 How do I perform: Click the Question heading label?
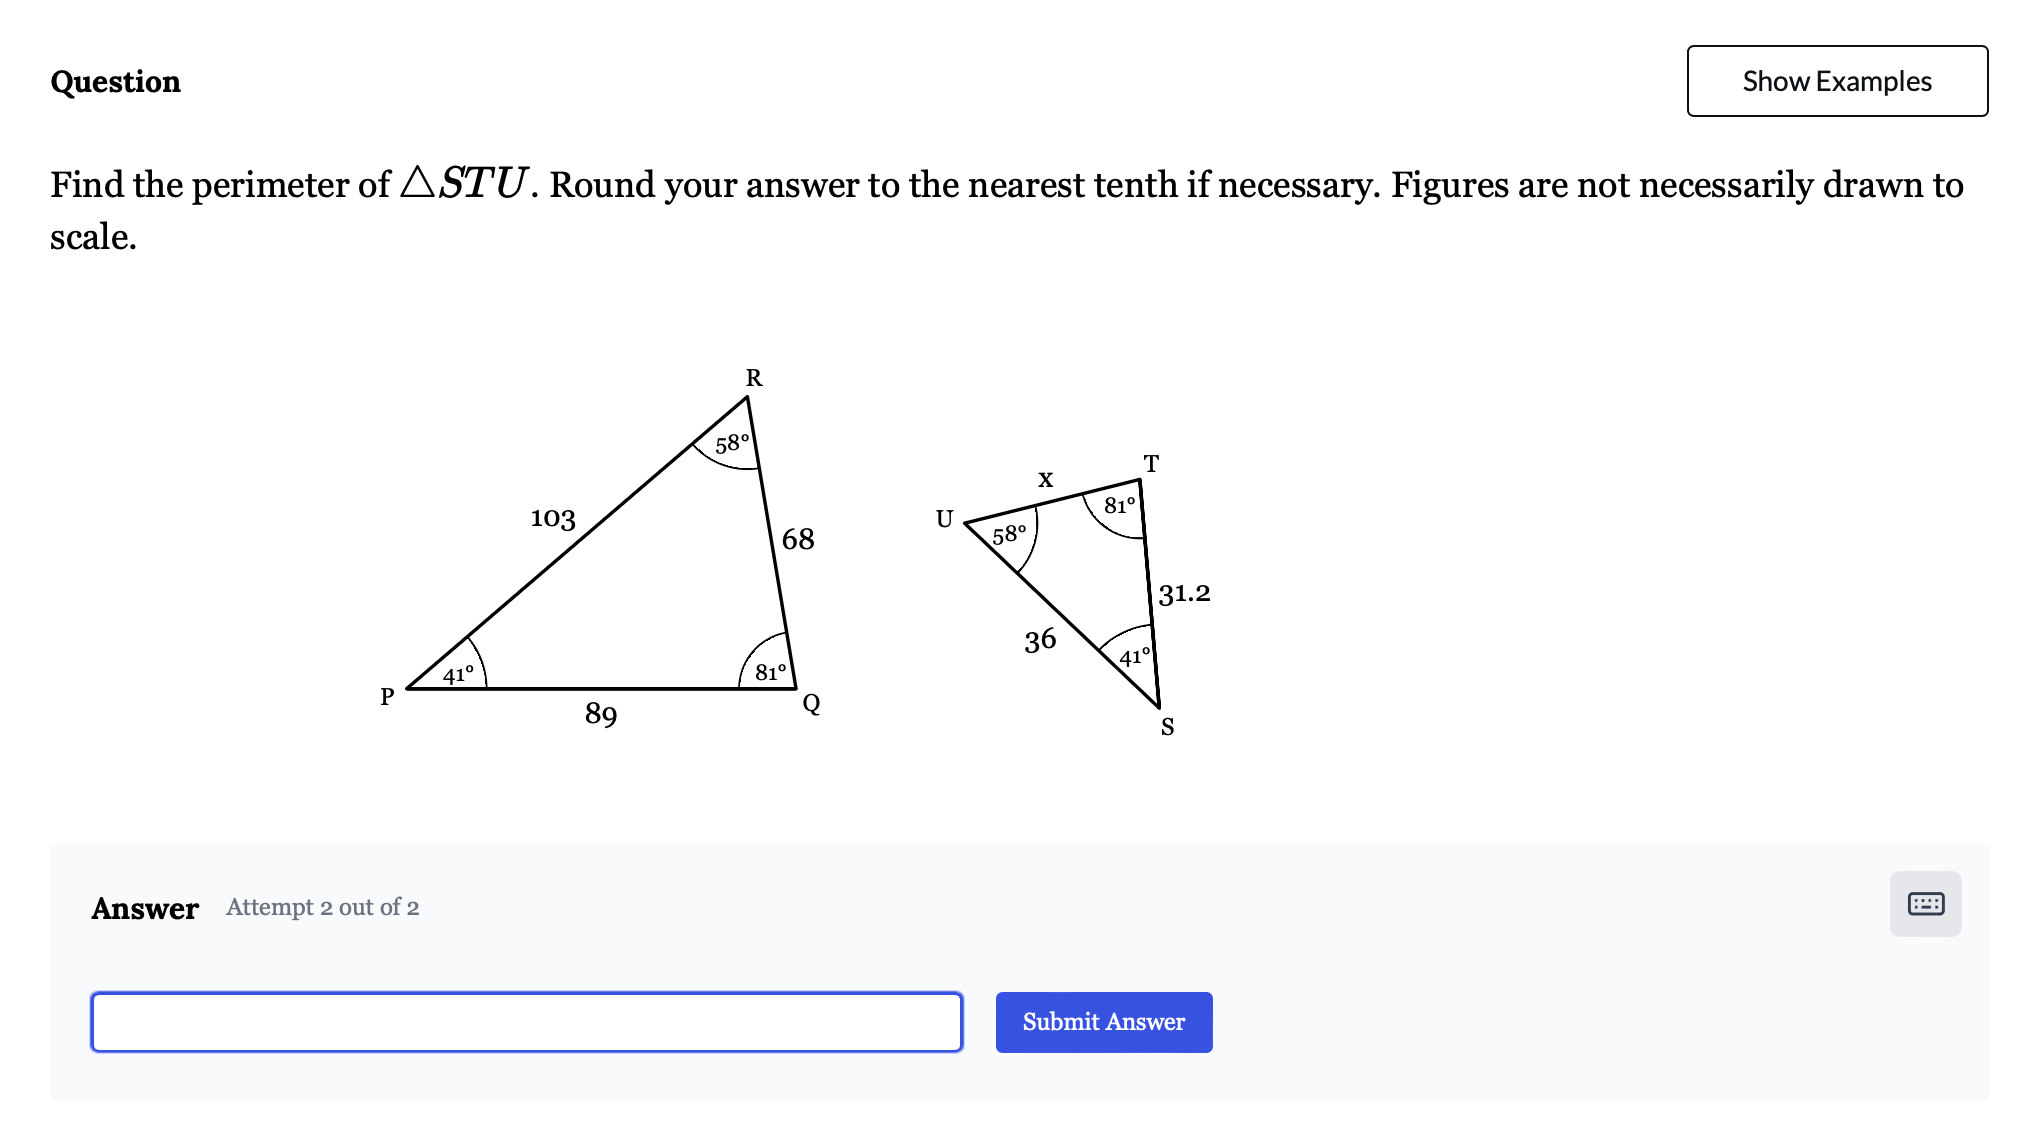pyautogui.click(x=115, y=82)
